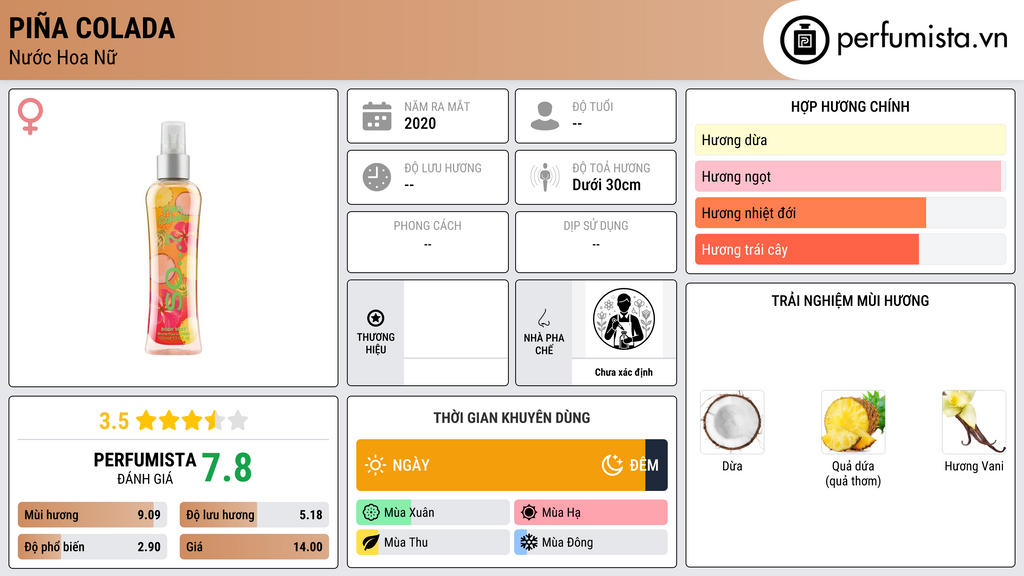Select the Hương ngọt accord bar
This screenshot has height=576, width=1024.
(x=850, y=176)
